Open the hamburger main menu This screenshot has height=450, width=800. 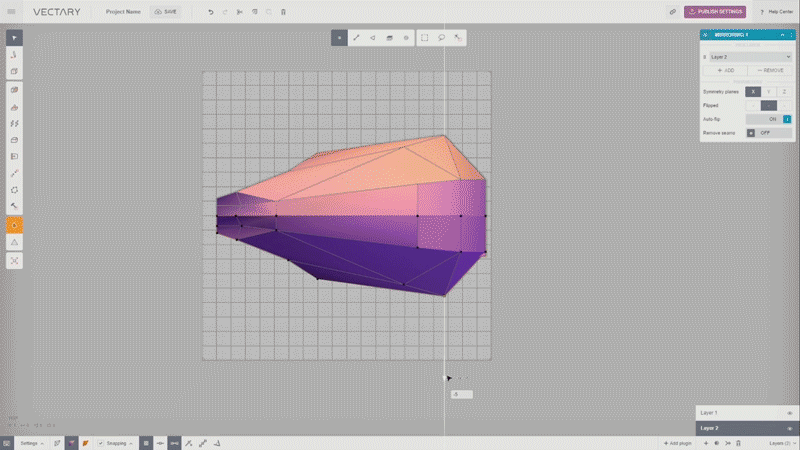[x=11, y=11]
